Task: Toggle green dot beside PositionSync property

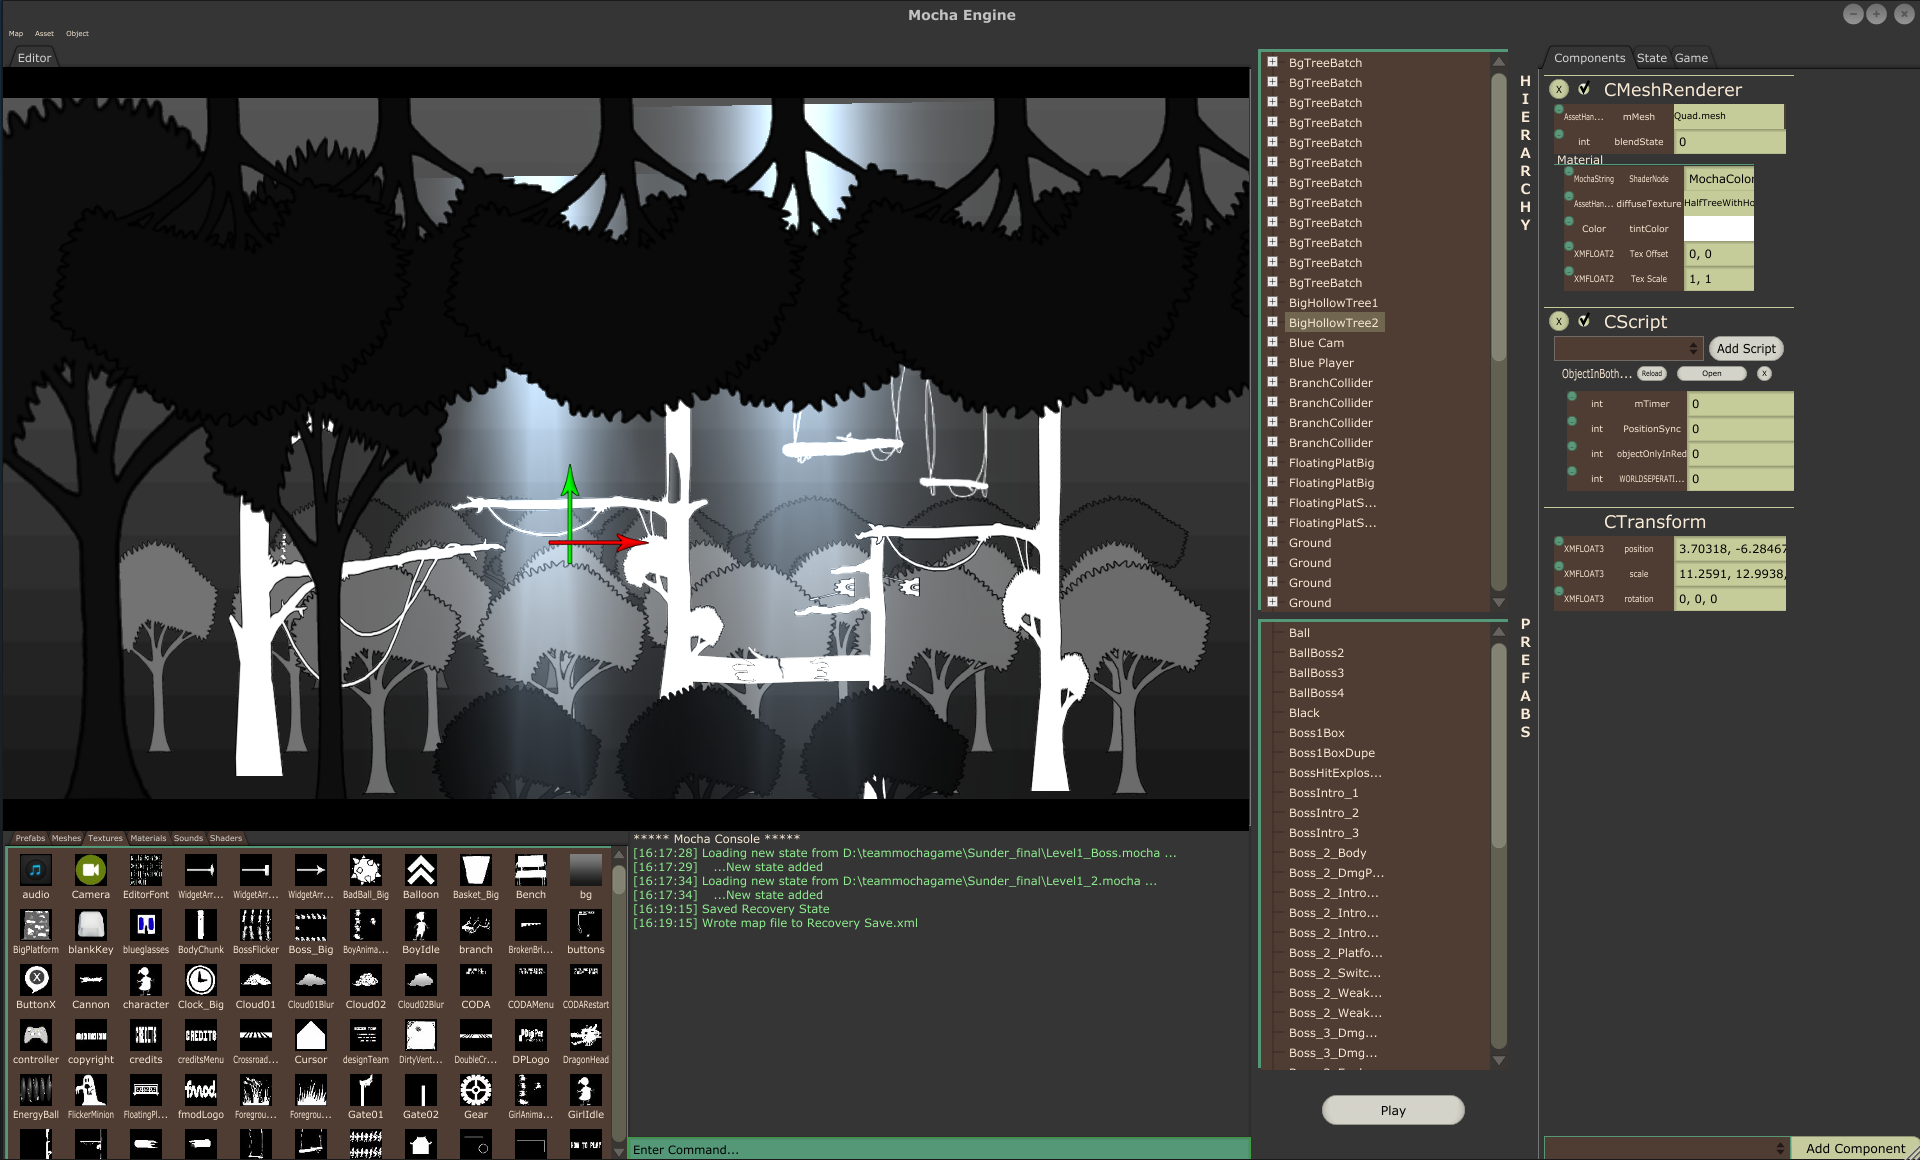Action: (x=1572, y=421)
